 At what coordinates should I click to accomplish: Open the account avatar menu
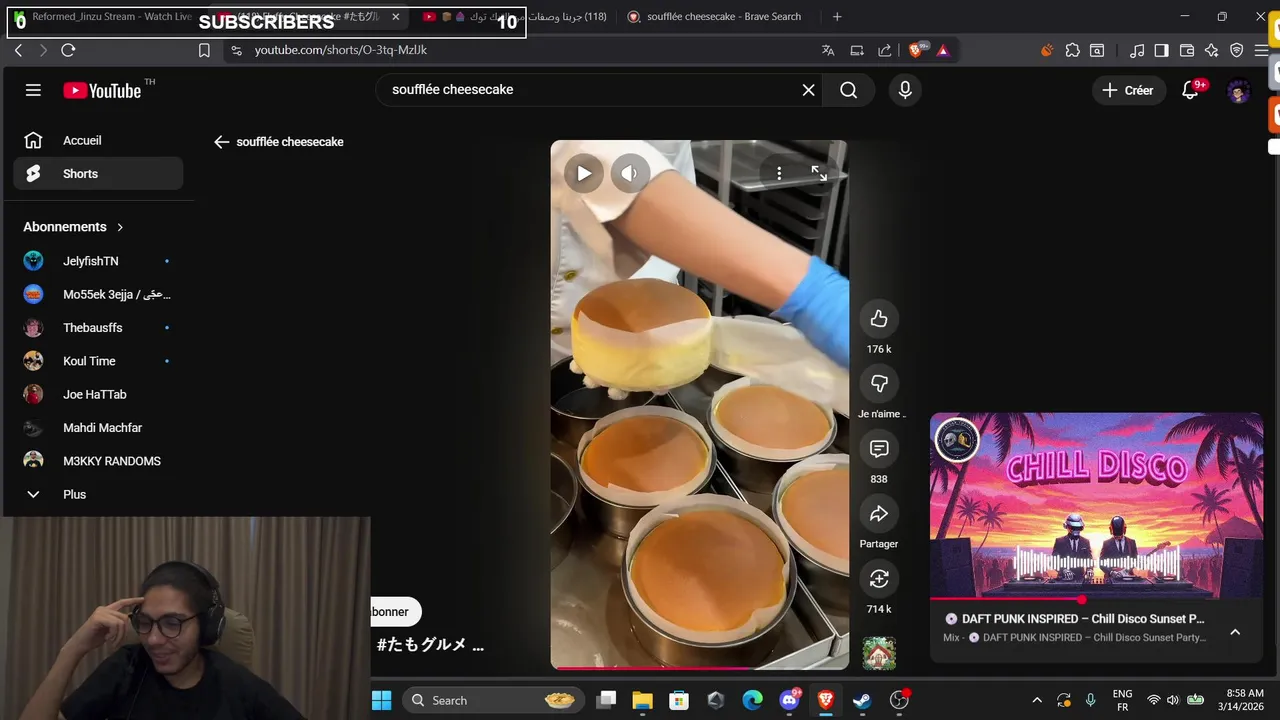1238,91
